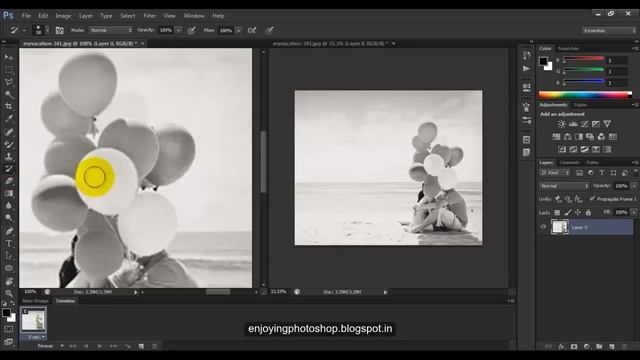
Task: Add a Vibrance adjustment
Action: coord(607,124)
